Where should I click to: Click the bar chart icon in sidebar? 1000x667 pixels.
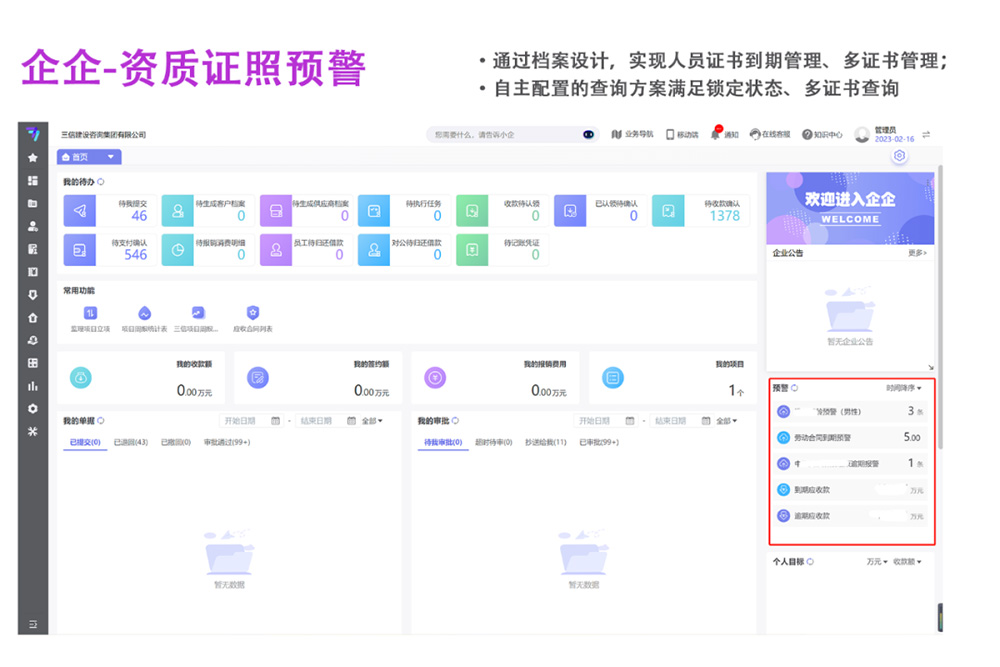[33, 386]
